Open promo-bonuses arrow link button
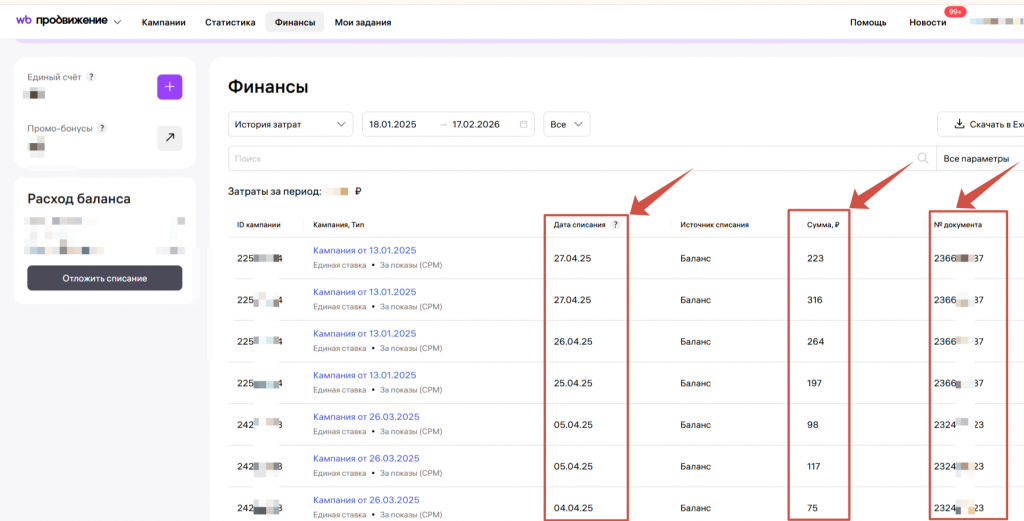Image resolution: width=1024 pixels, height=521 pixels. tap(170, 138)
